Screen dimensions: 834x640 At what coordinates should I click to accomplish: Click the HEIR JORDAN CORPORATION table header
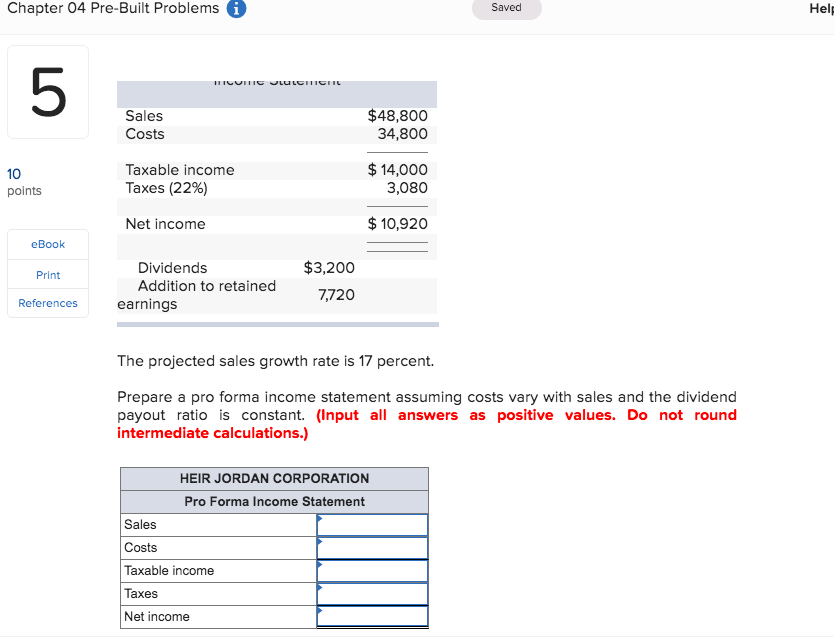(274, 478)
